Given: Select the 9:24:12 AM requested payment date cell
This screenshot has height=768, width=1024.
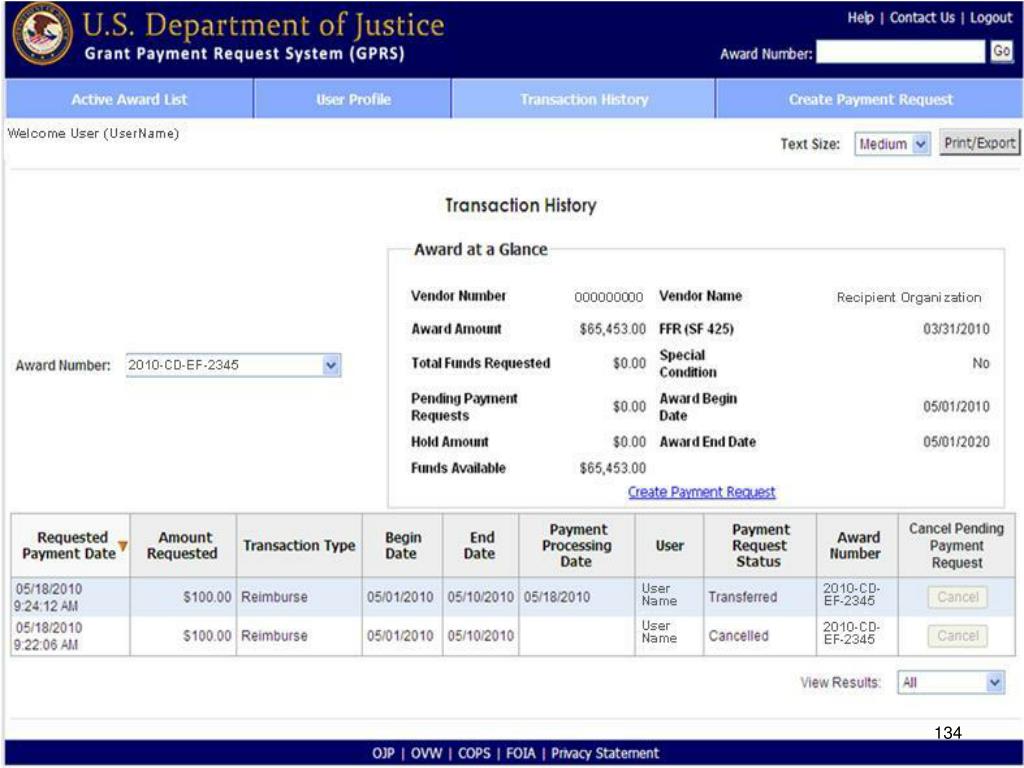Looking at the screenshot, I should [71, 598].
